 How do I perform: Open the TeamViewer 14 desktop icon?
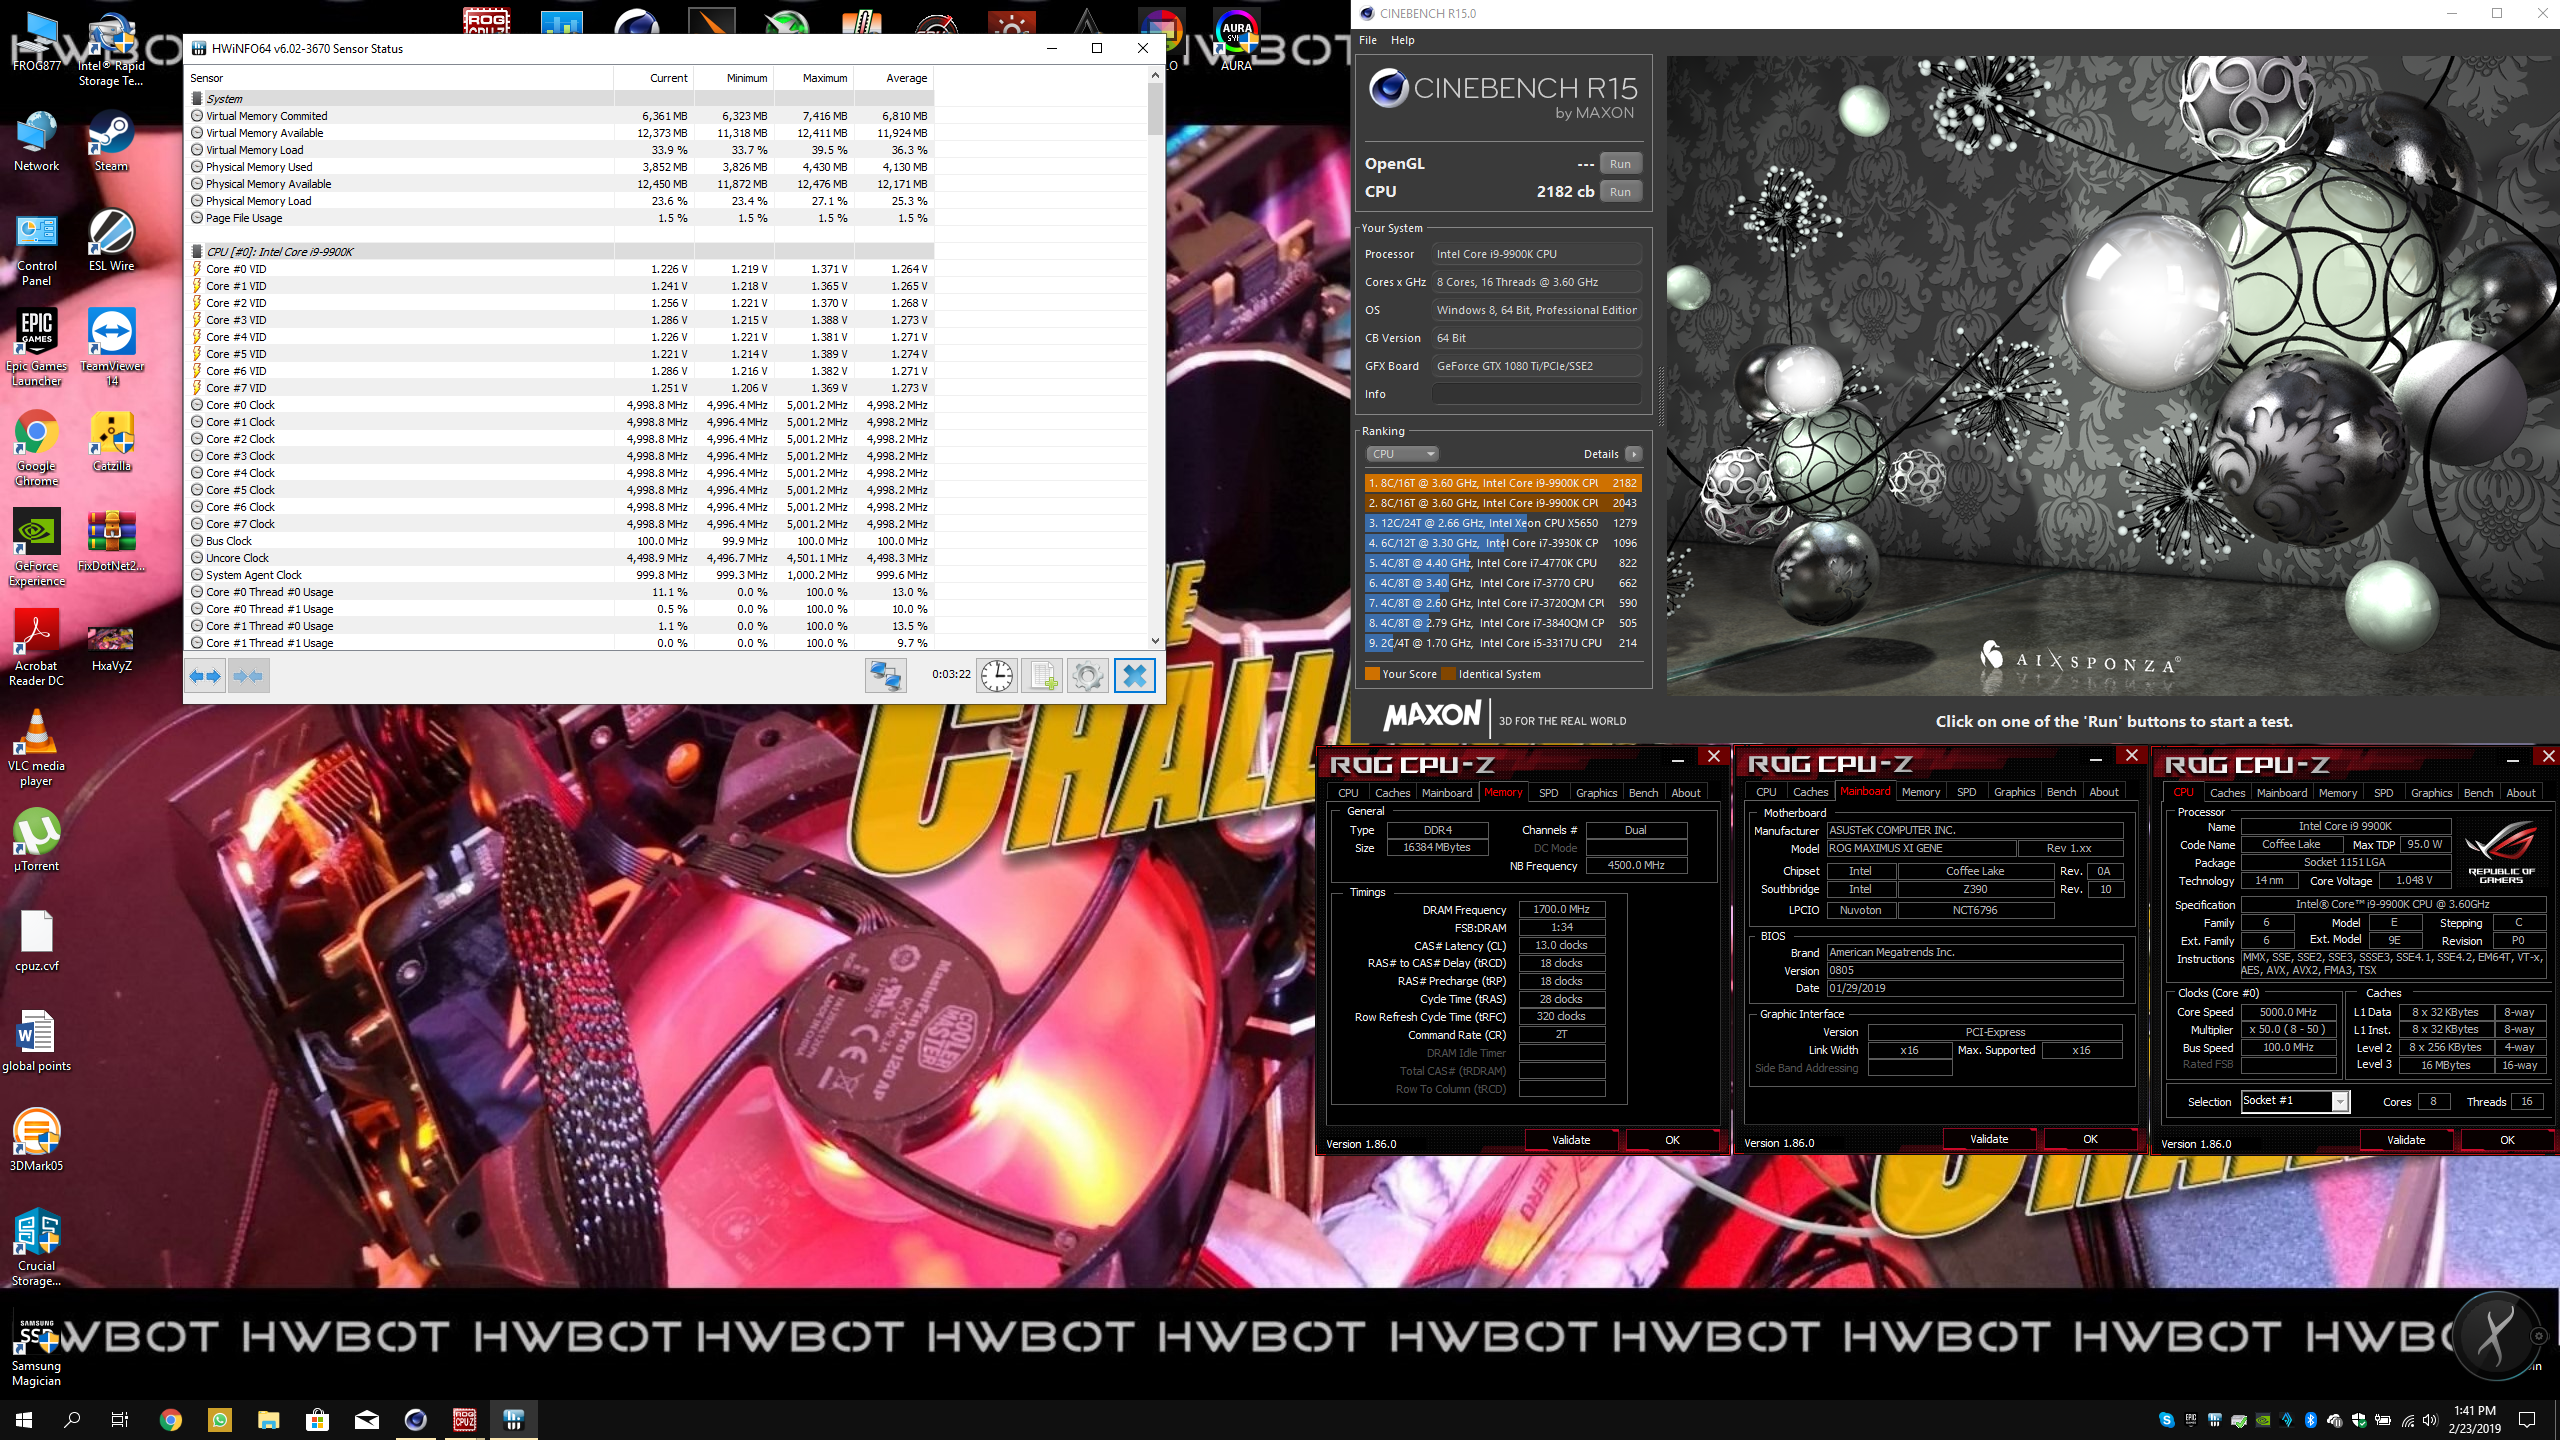click(x=112, y=347)
